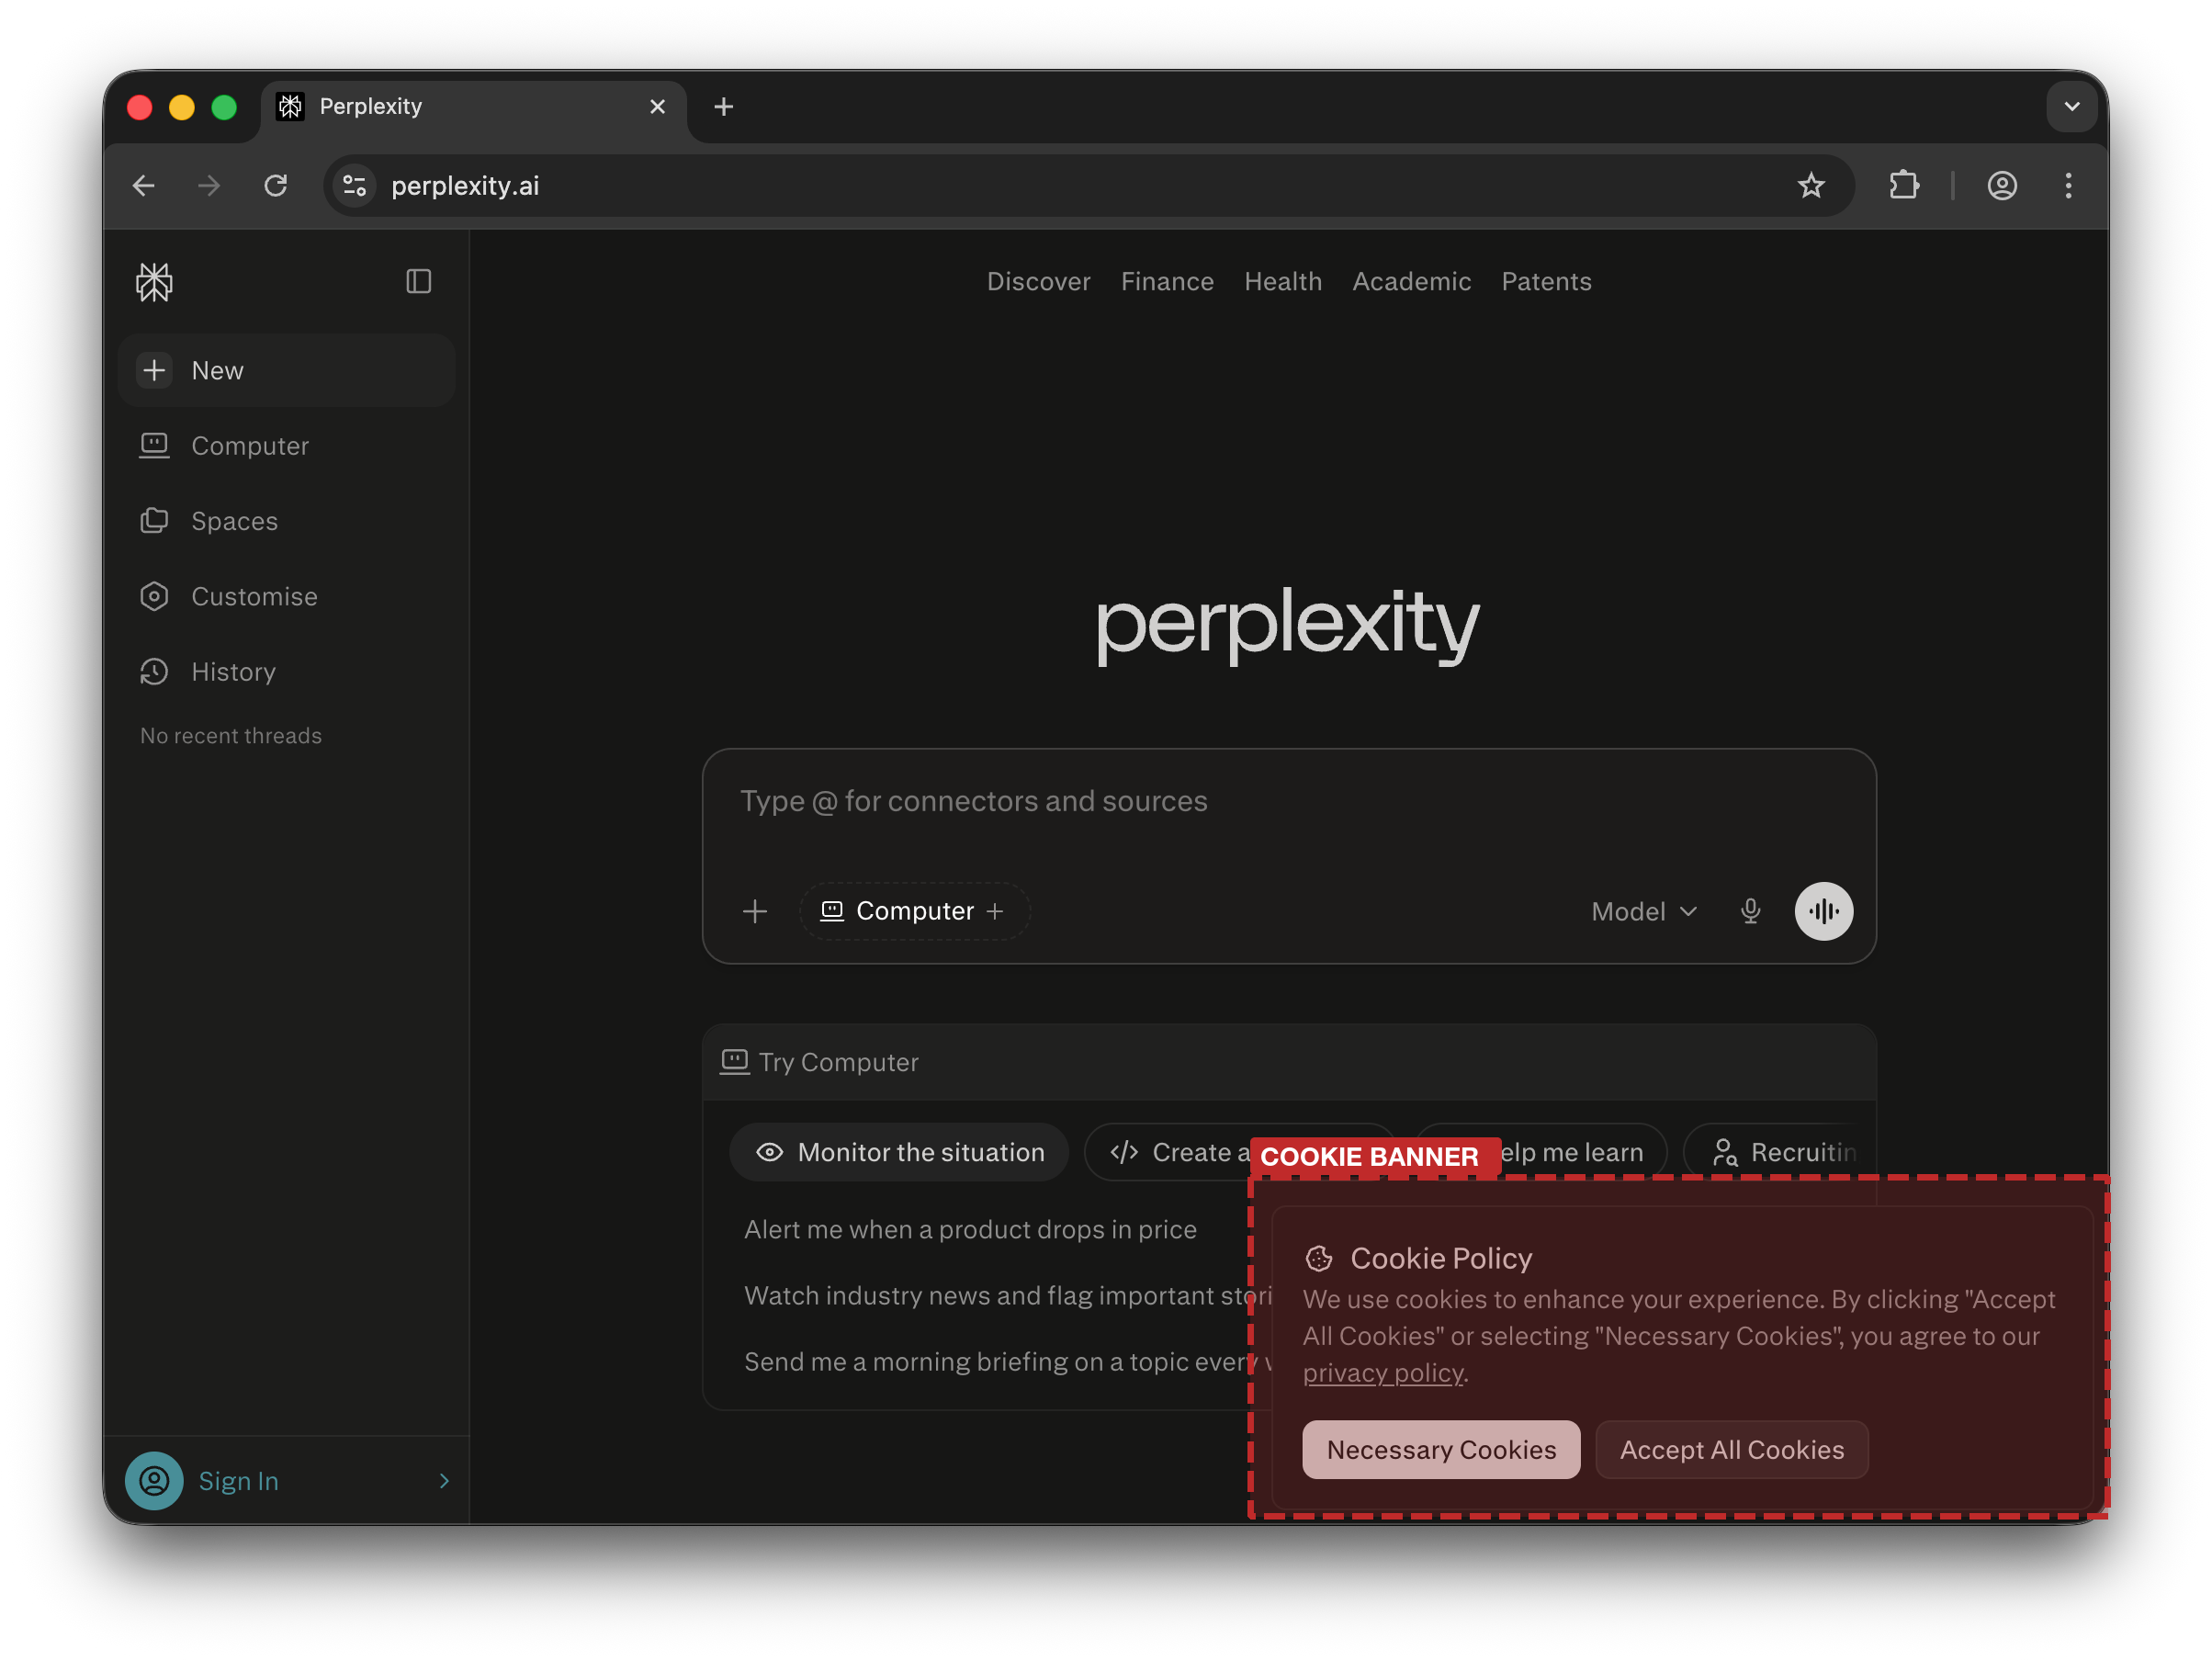Open a new browser tab

click(724, 107)
